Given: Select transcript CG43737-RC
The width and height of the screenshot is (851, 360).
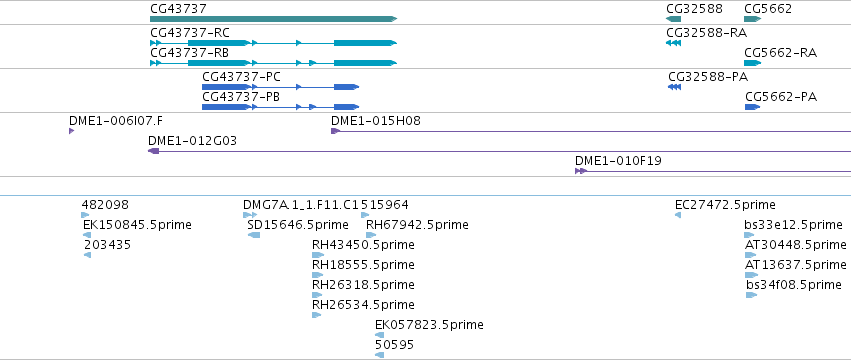Looking at the screenshot, I should coord(274,42).
